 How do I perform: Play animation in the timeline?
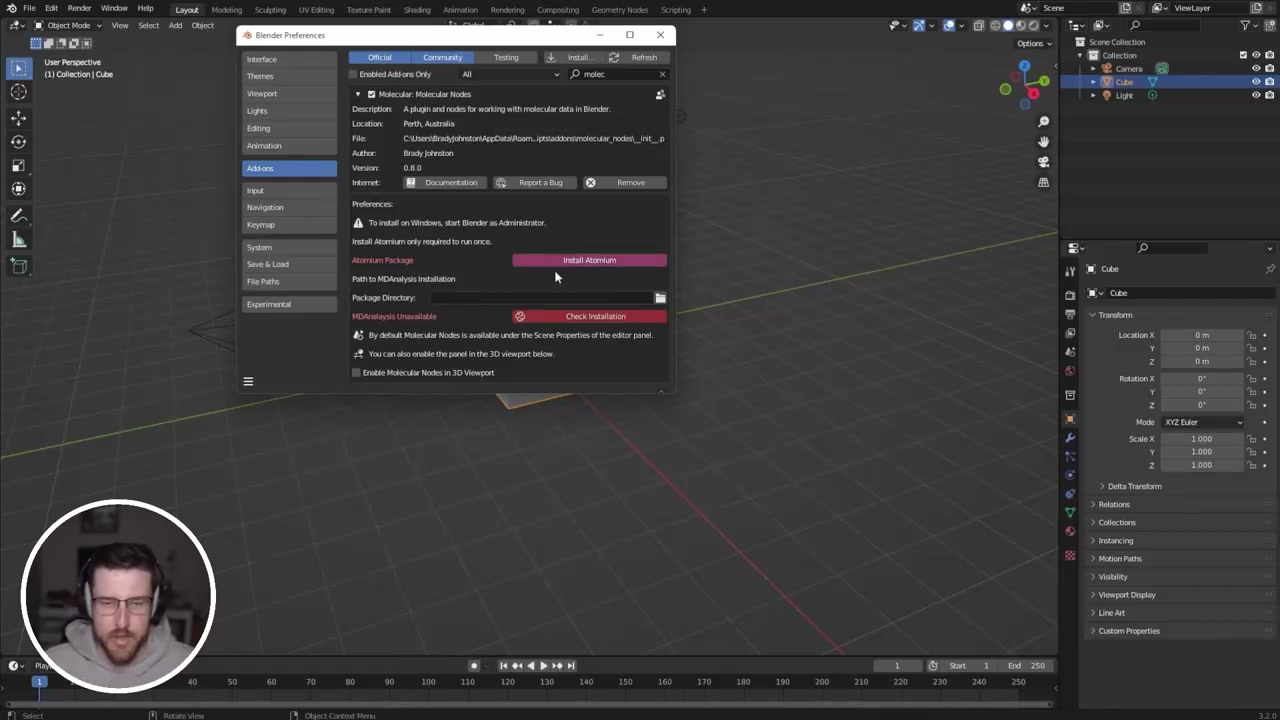[x=543, y=666]
